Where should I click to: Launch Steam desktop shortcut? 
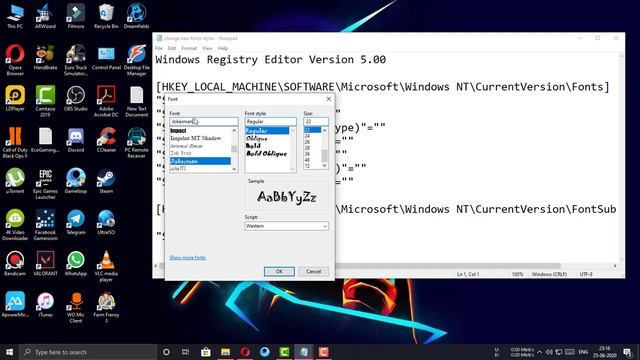point(106,181)
